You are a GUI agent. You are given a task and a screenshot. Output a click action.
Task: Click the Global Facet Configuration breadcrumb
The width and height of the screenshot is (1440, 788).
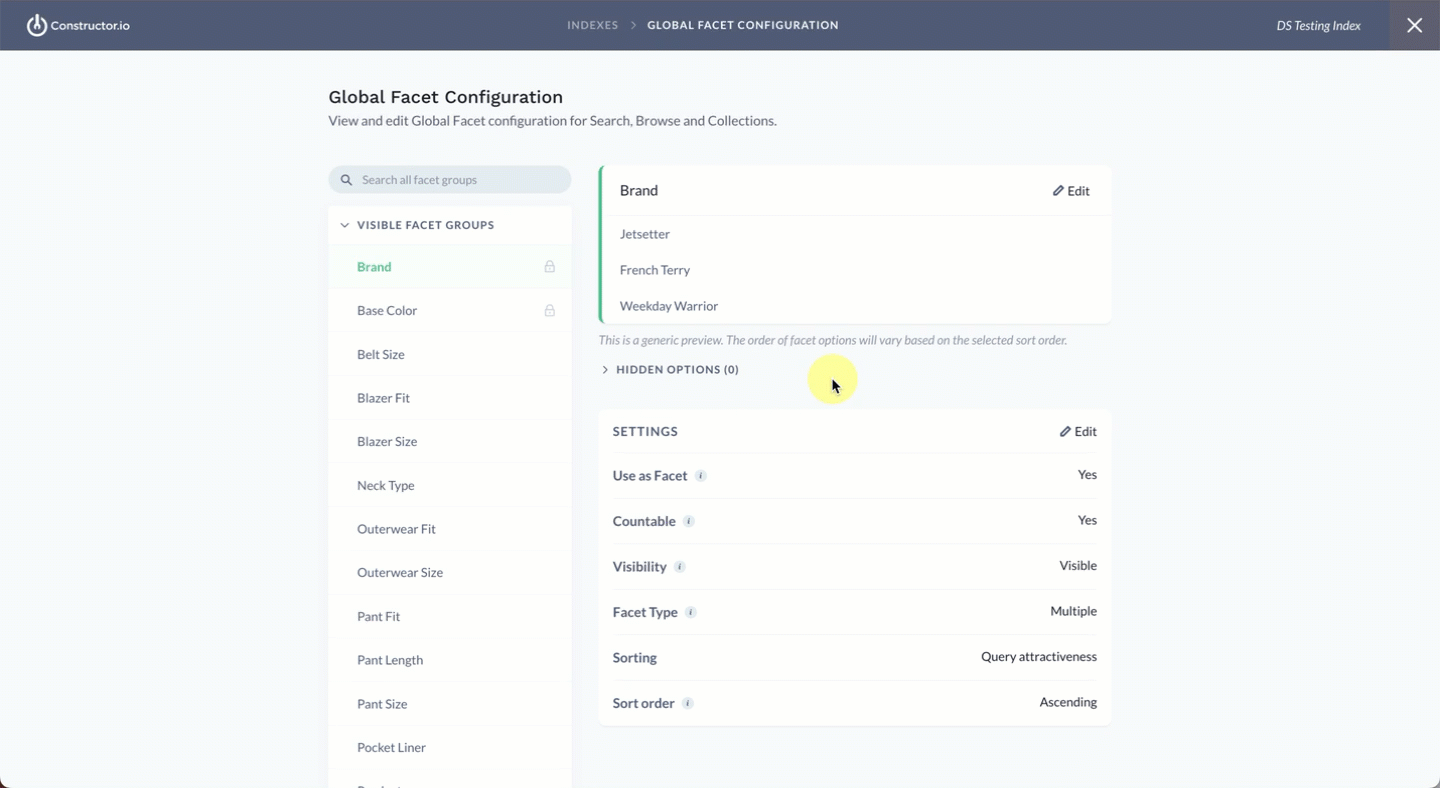pyautogui.click(x=743, y=25)
